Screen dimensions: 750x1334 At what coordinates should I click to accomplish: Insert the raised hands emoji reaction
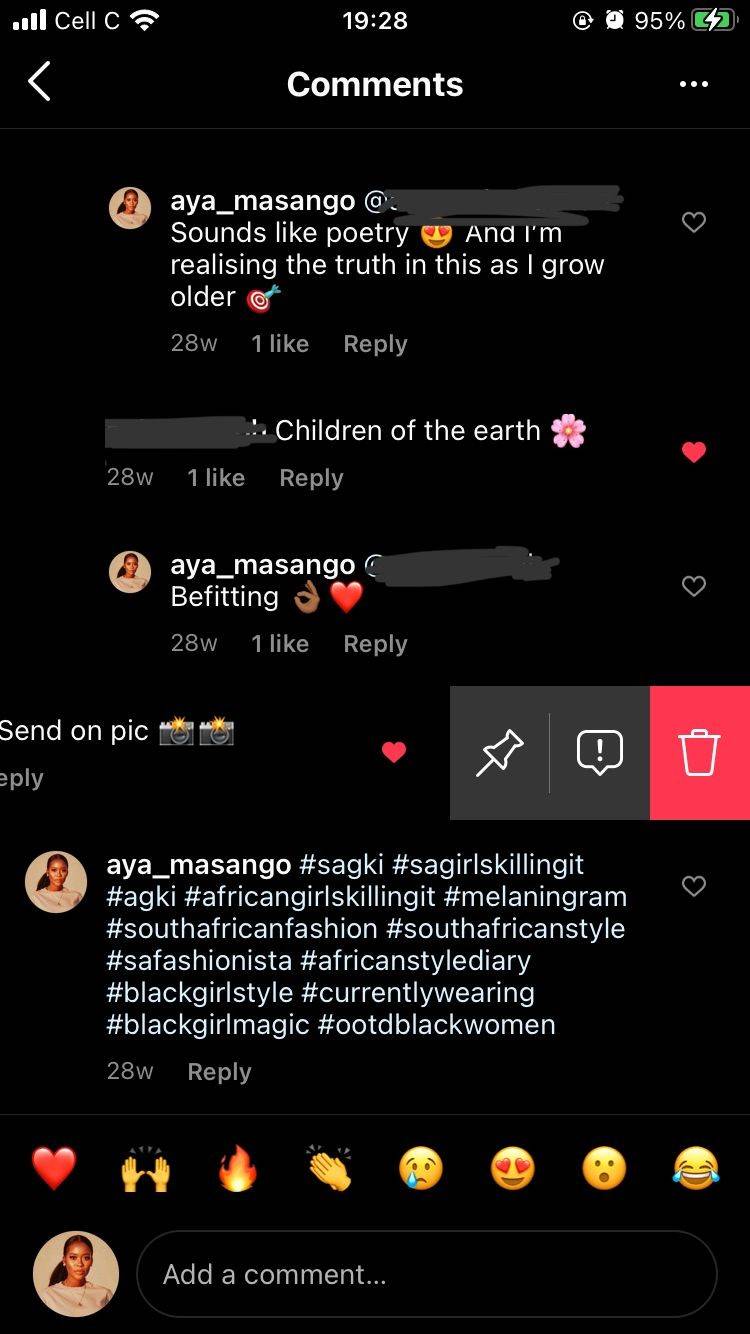pyautogui.click(x=146, y=1168)
